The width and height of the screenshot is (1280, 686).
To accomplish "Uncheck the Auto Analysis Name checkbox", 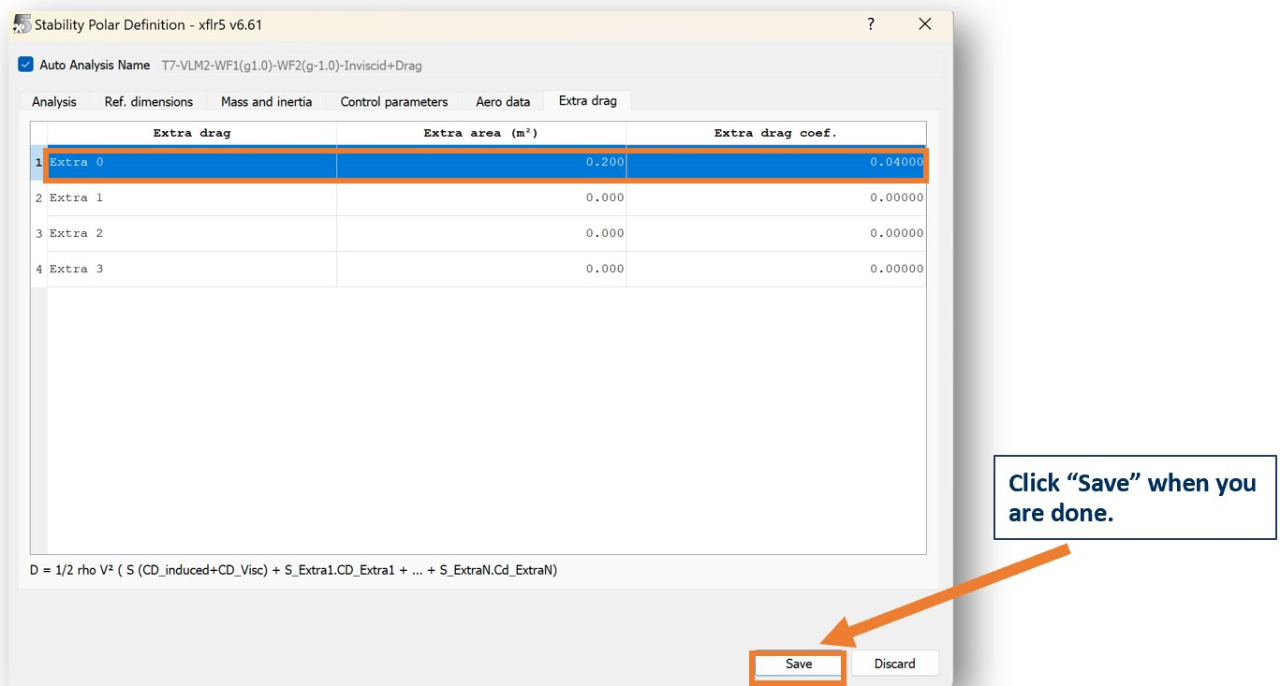I will [x=26, y=65].
